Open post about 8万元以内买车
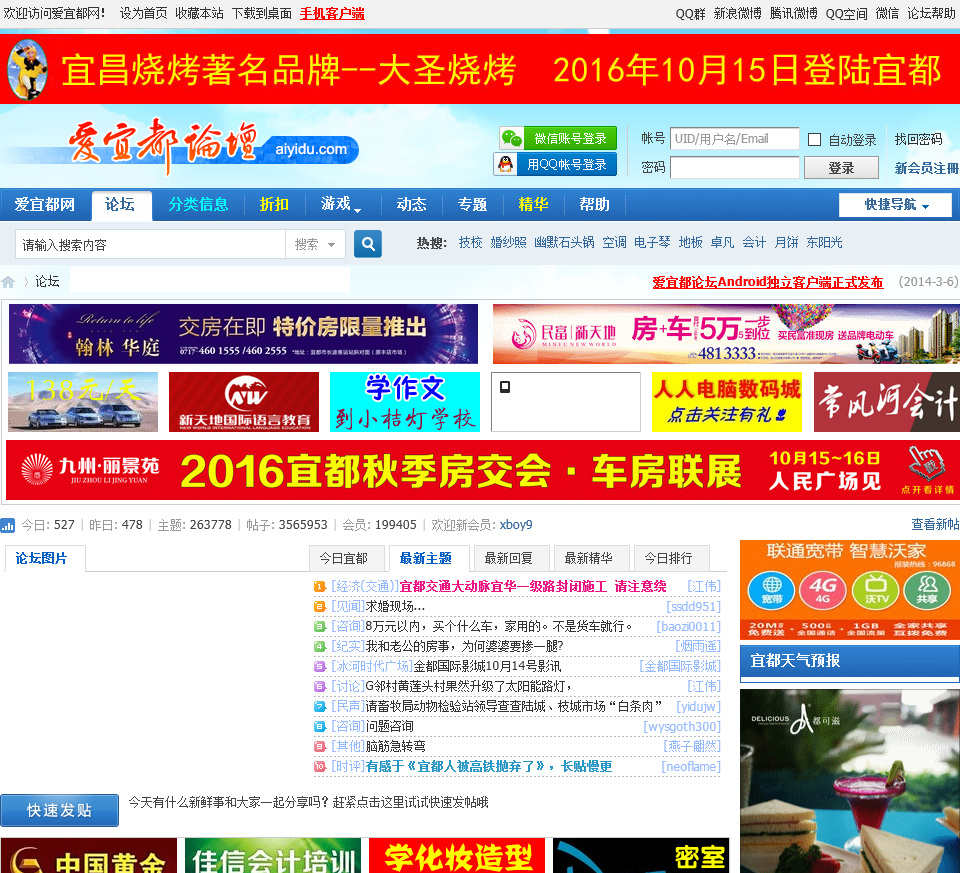This screenshot has height=873, width=960. coord(499,626)
